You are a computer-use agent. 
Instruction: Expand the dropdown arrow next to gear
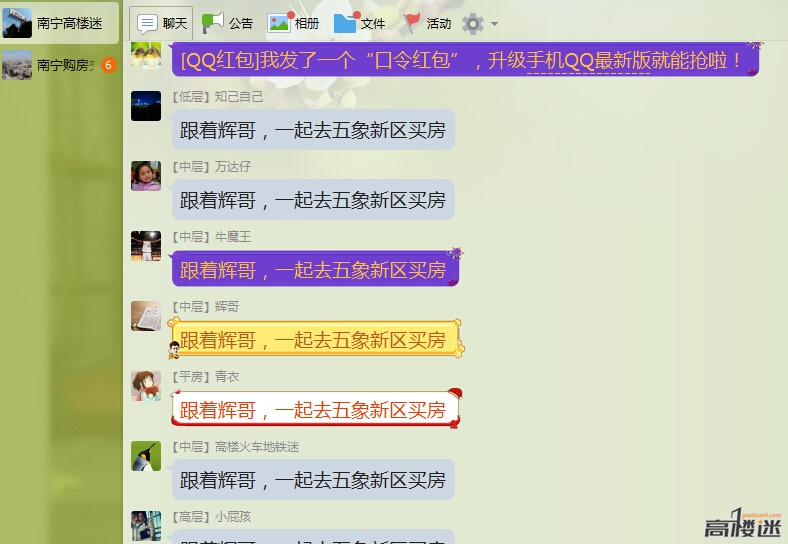(495, 24)
